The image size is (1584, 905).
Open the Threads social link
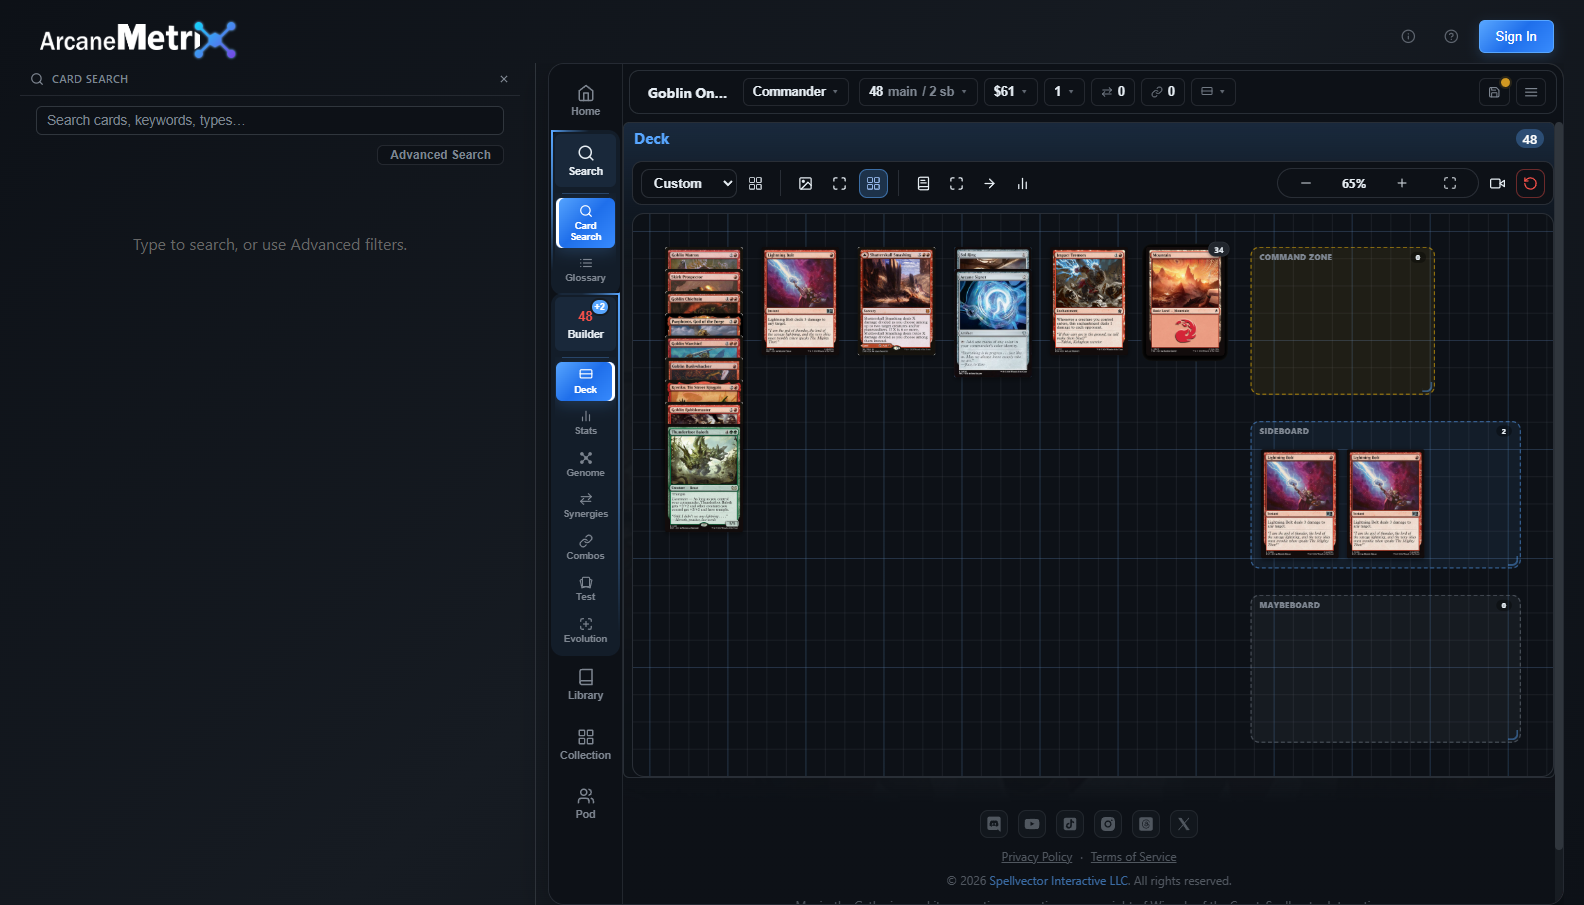point(1146,824)
